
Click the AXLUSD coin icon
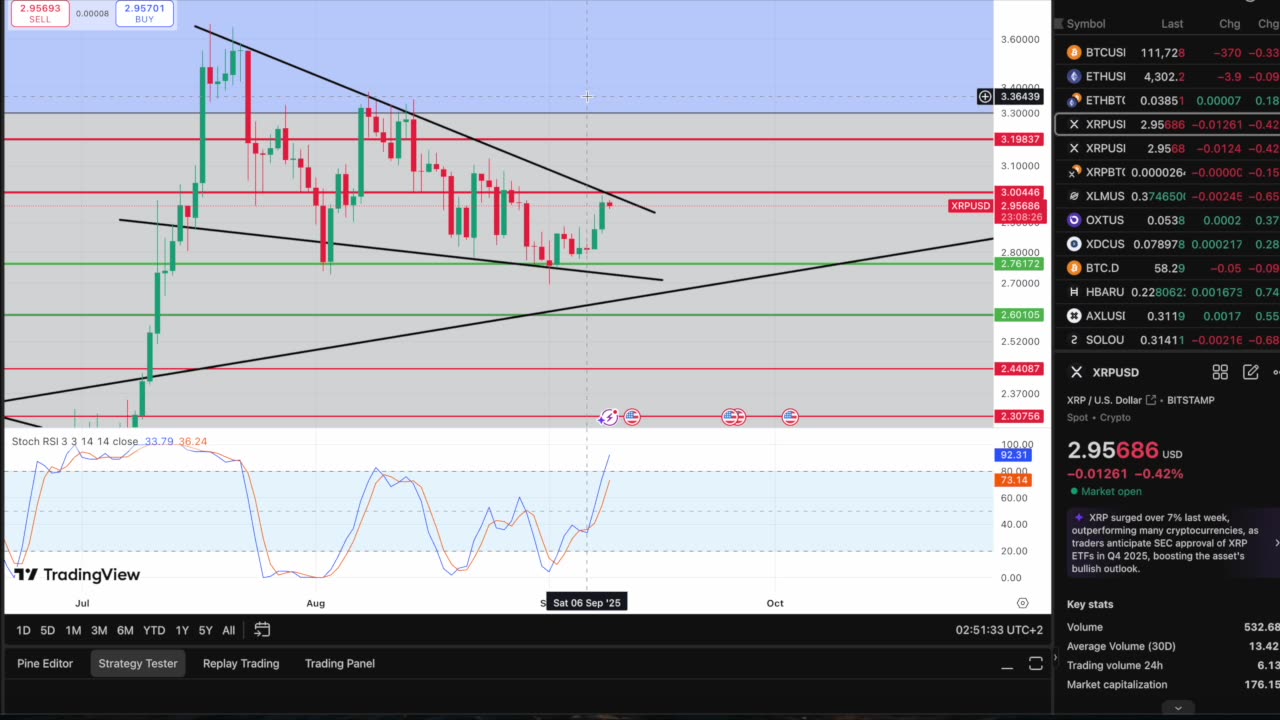[1074, 316]
